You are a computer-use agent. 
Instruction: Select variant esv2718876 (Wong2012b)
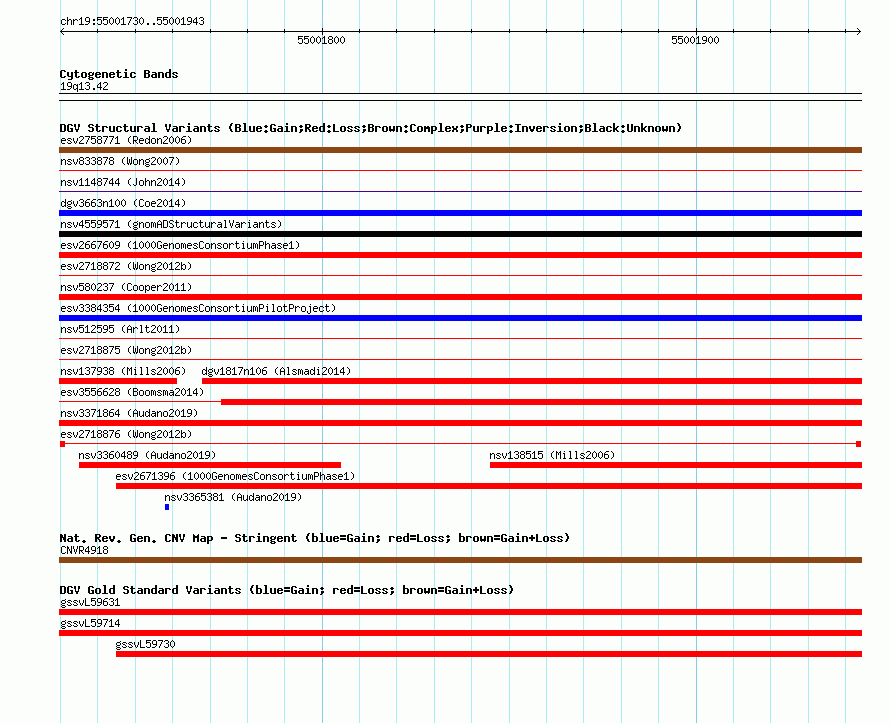coord(126,434)
